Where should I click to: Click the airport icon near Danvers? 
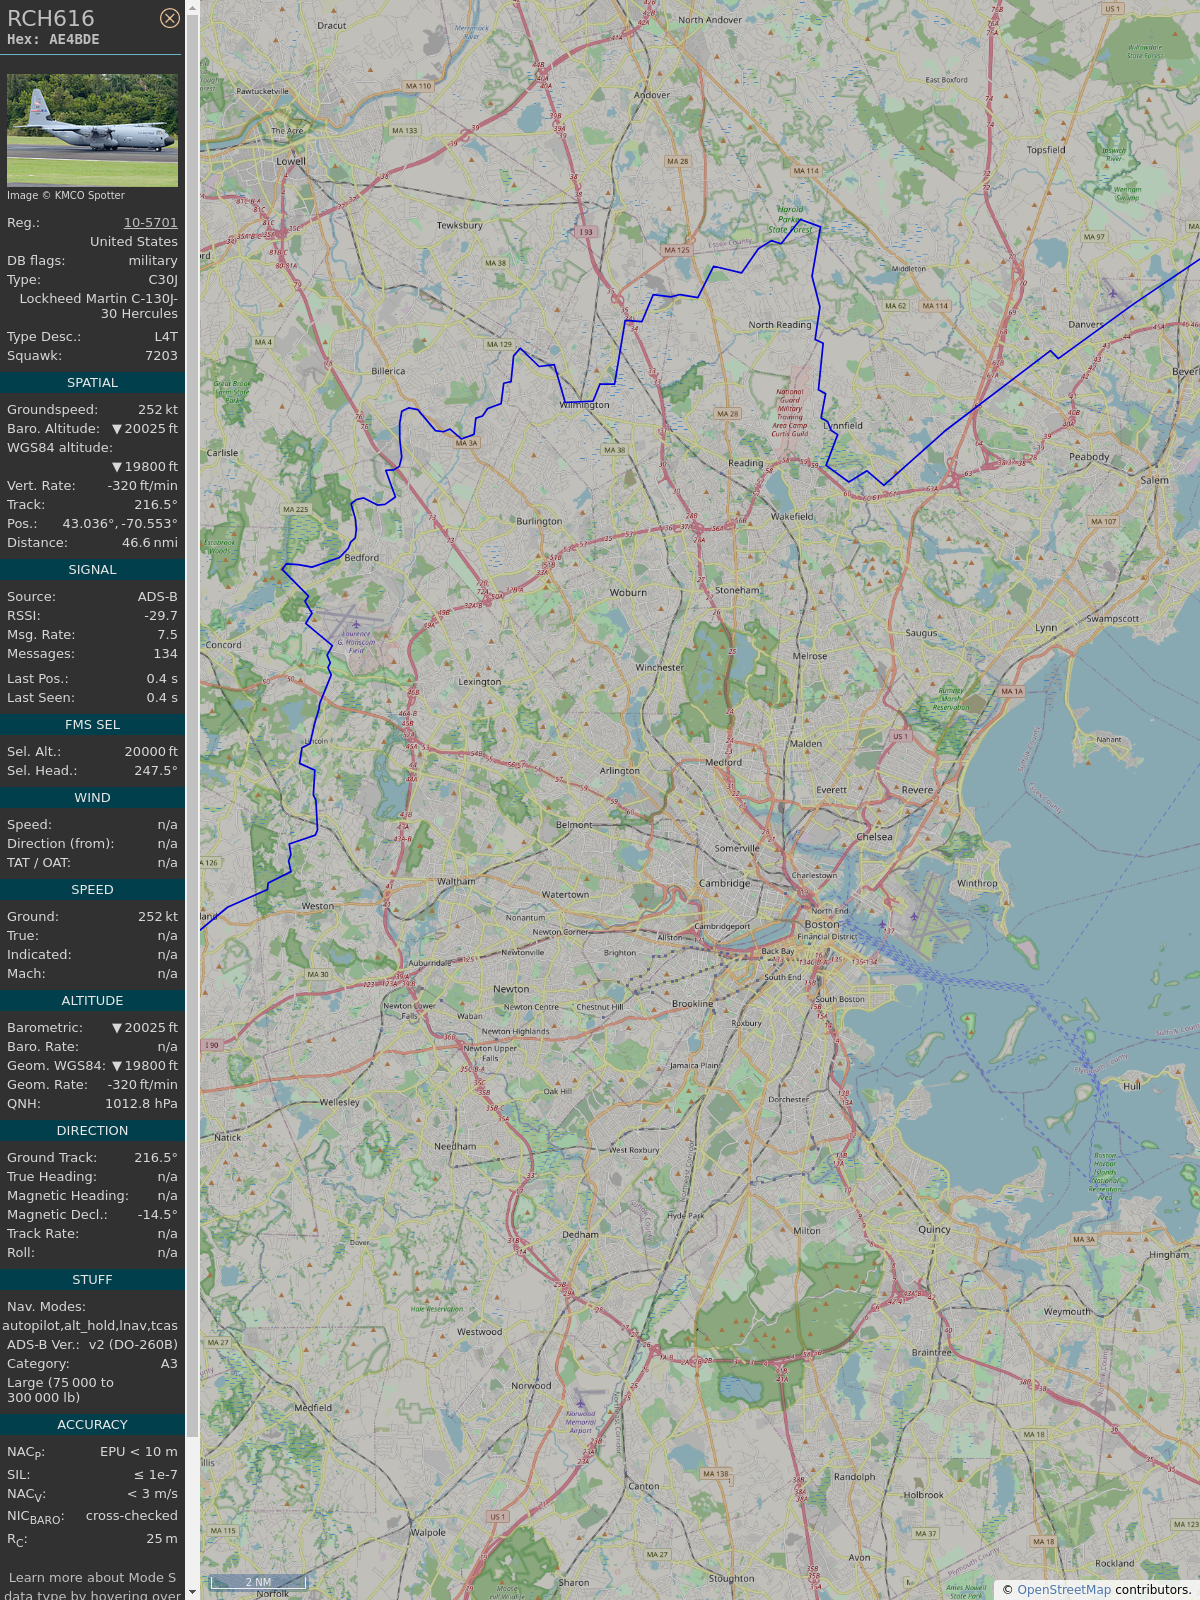coord(1112,293)
